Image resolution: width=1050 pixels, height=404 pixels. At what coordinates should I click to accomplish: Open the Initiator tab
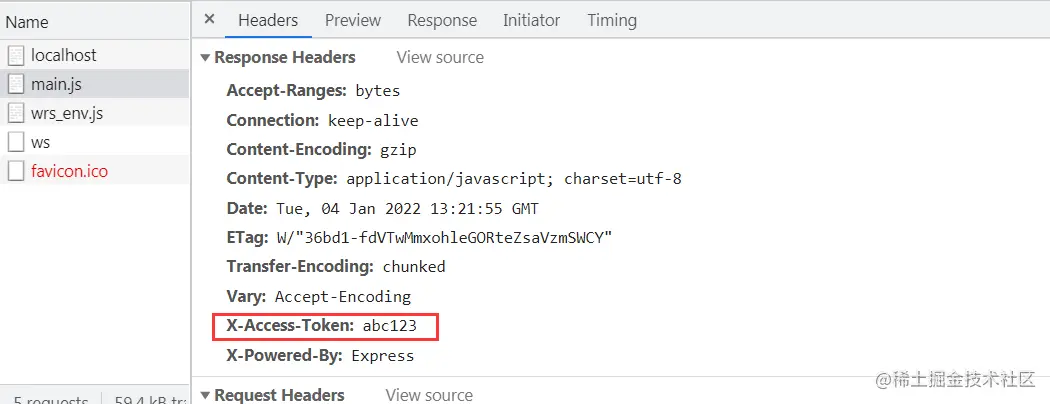coord(531,20)
